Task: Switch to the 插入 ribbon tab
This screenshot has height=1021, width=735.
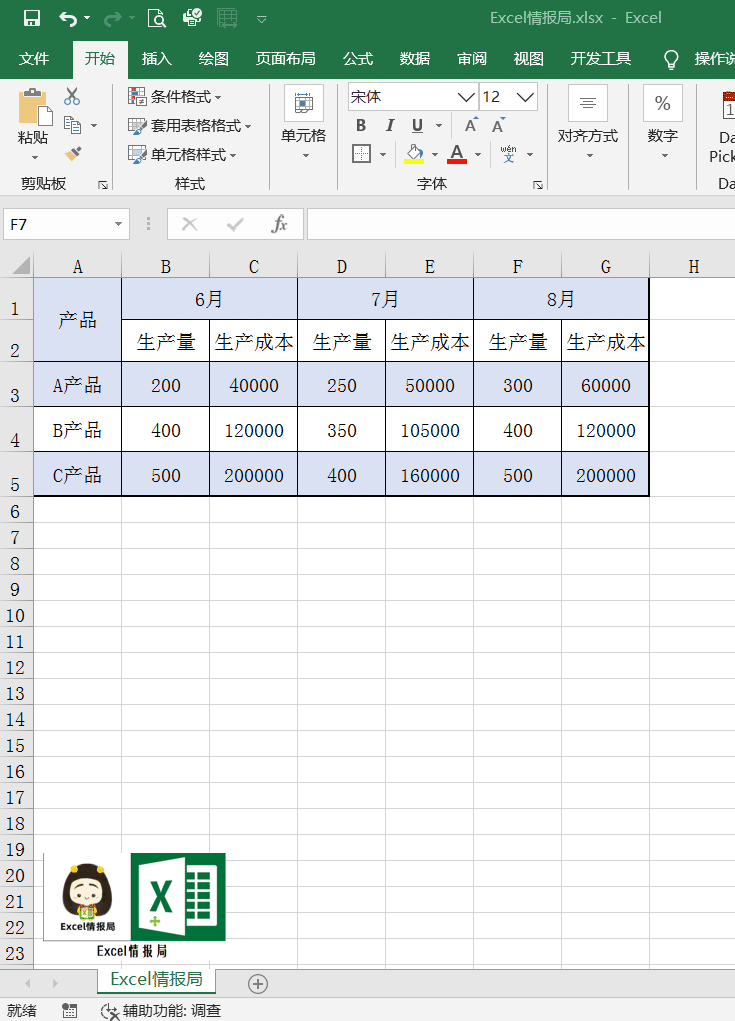Action: (x=157, y=59)
